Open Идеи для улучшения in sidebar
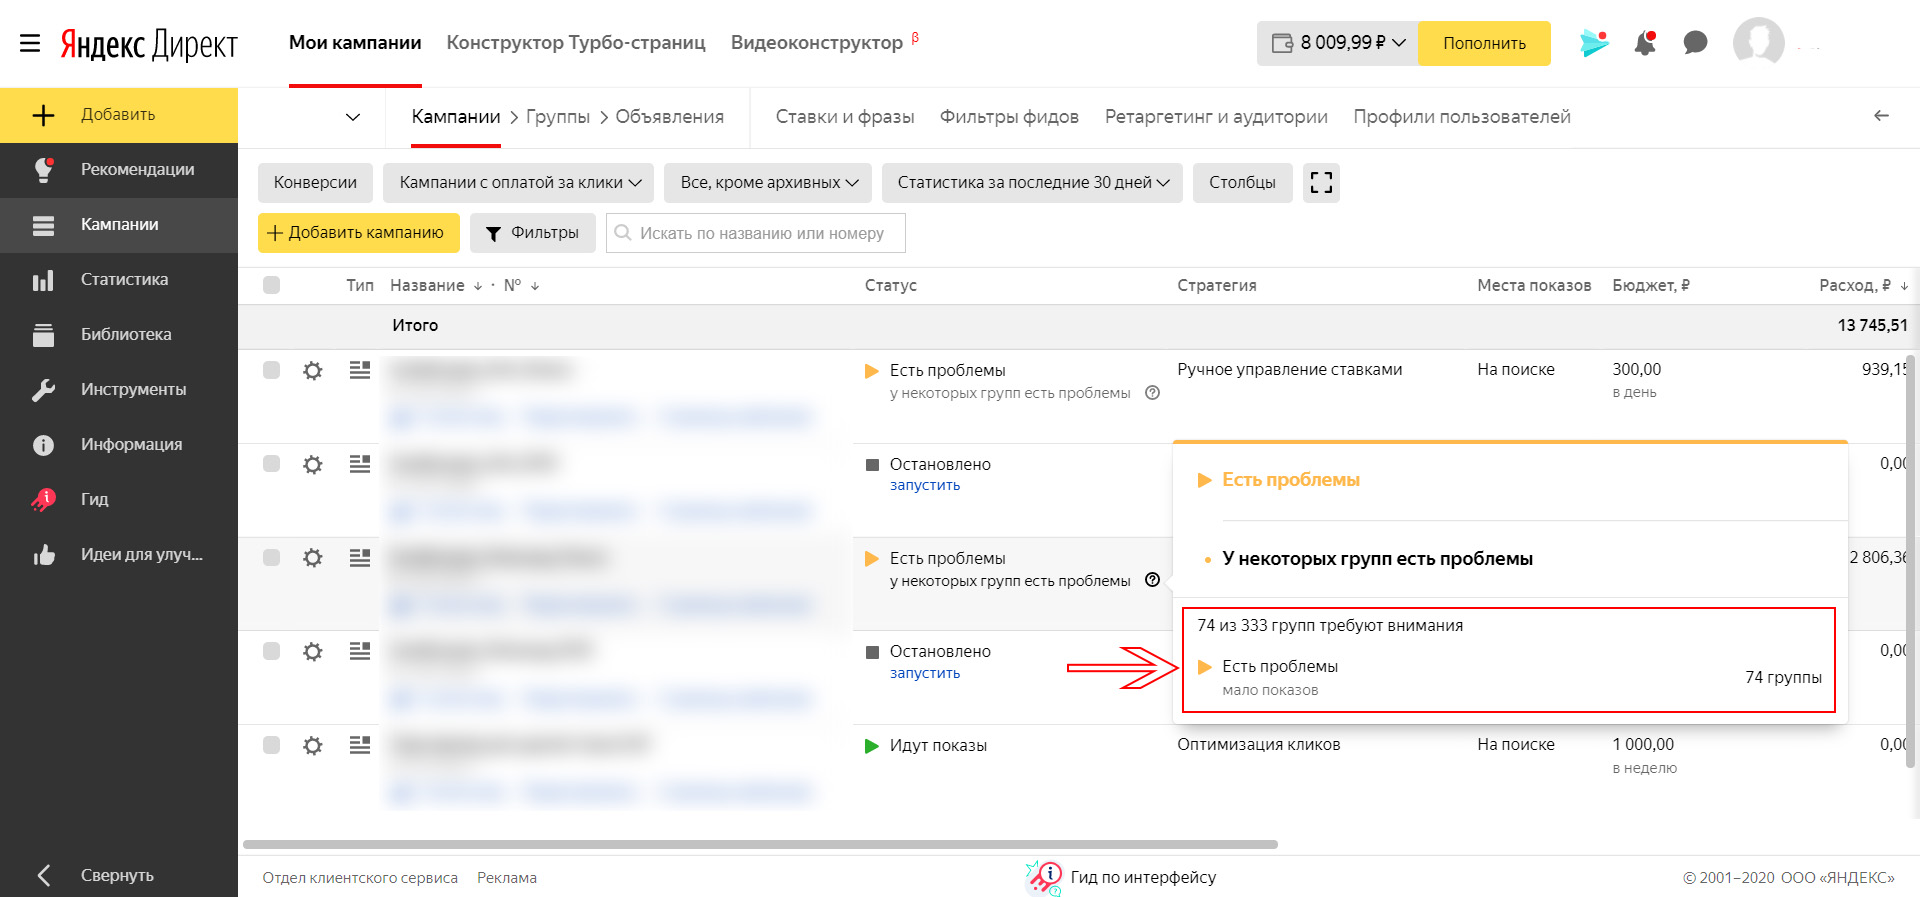This screenshot has width=1920, height=897. [119, 555]
